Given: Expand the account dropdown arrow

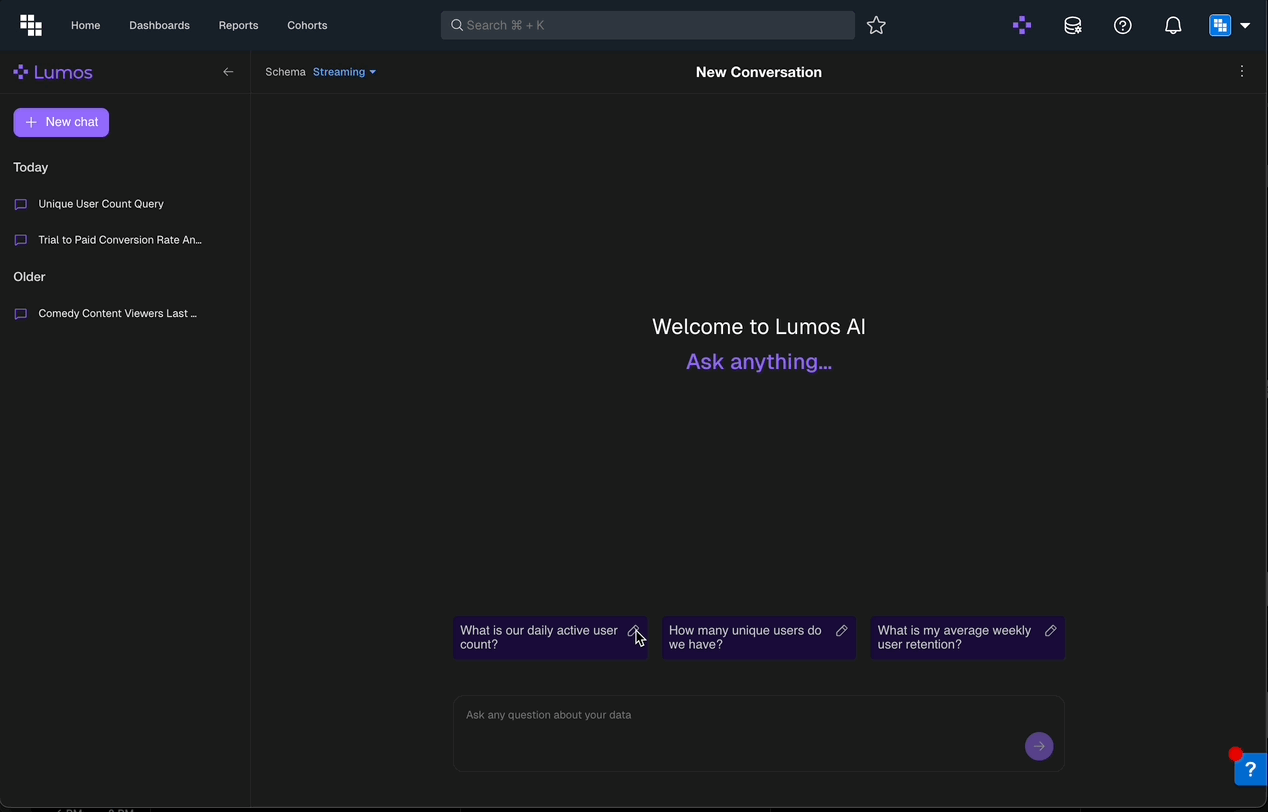Looking at the screenshot, I should click(1245, 26).
